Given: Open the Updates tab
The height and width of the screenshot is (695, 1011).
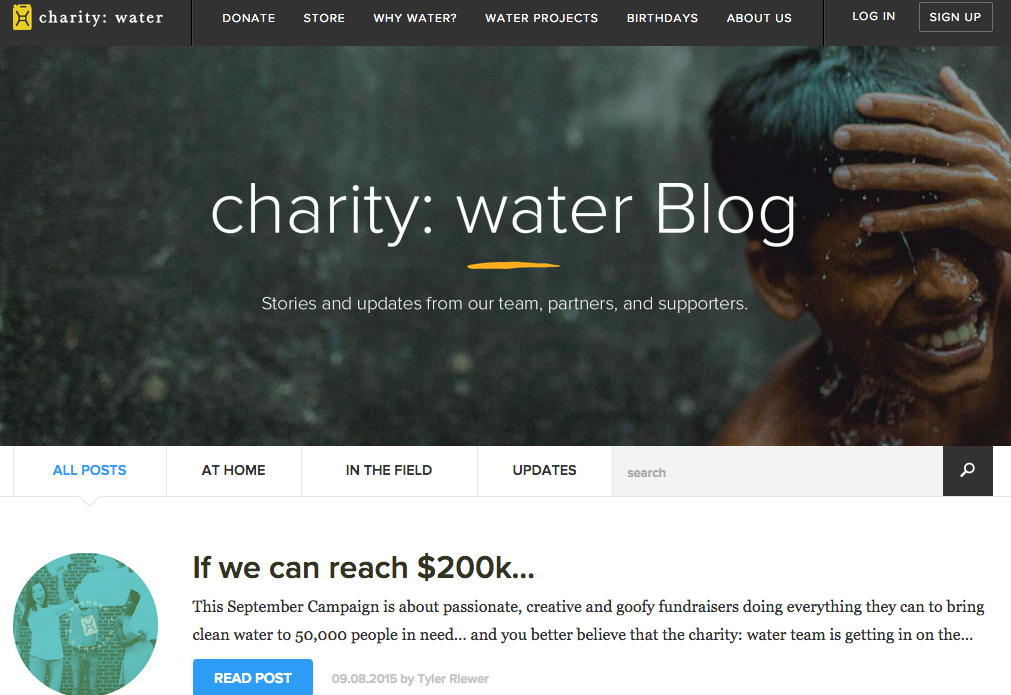Looking at the screenshot, I should coord(545,471).
